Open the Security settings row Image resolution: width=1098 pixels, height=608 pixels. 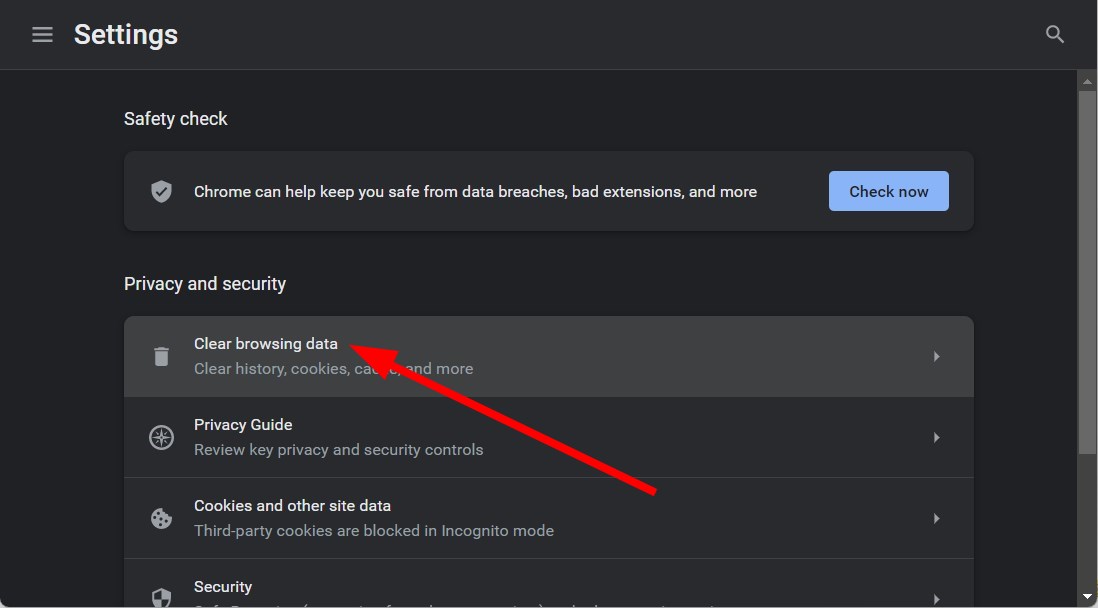(x=223, y=587)
